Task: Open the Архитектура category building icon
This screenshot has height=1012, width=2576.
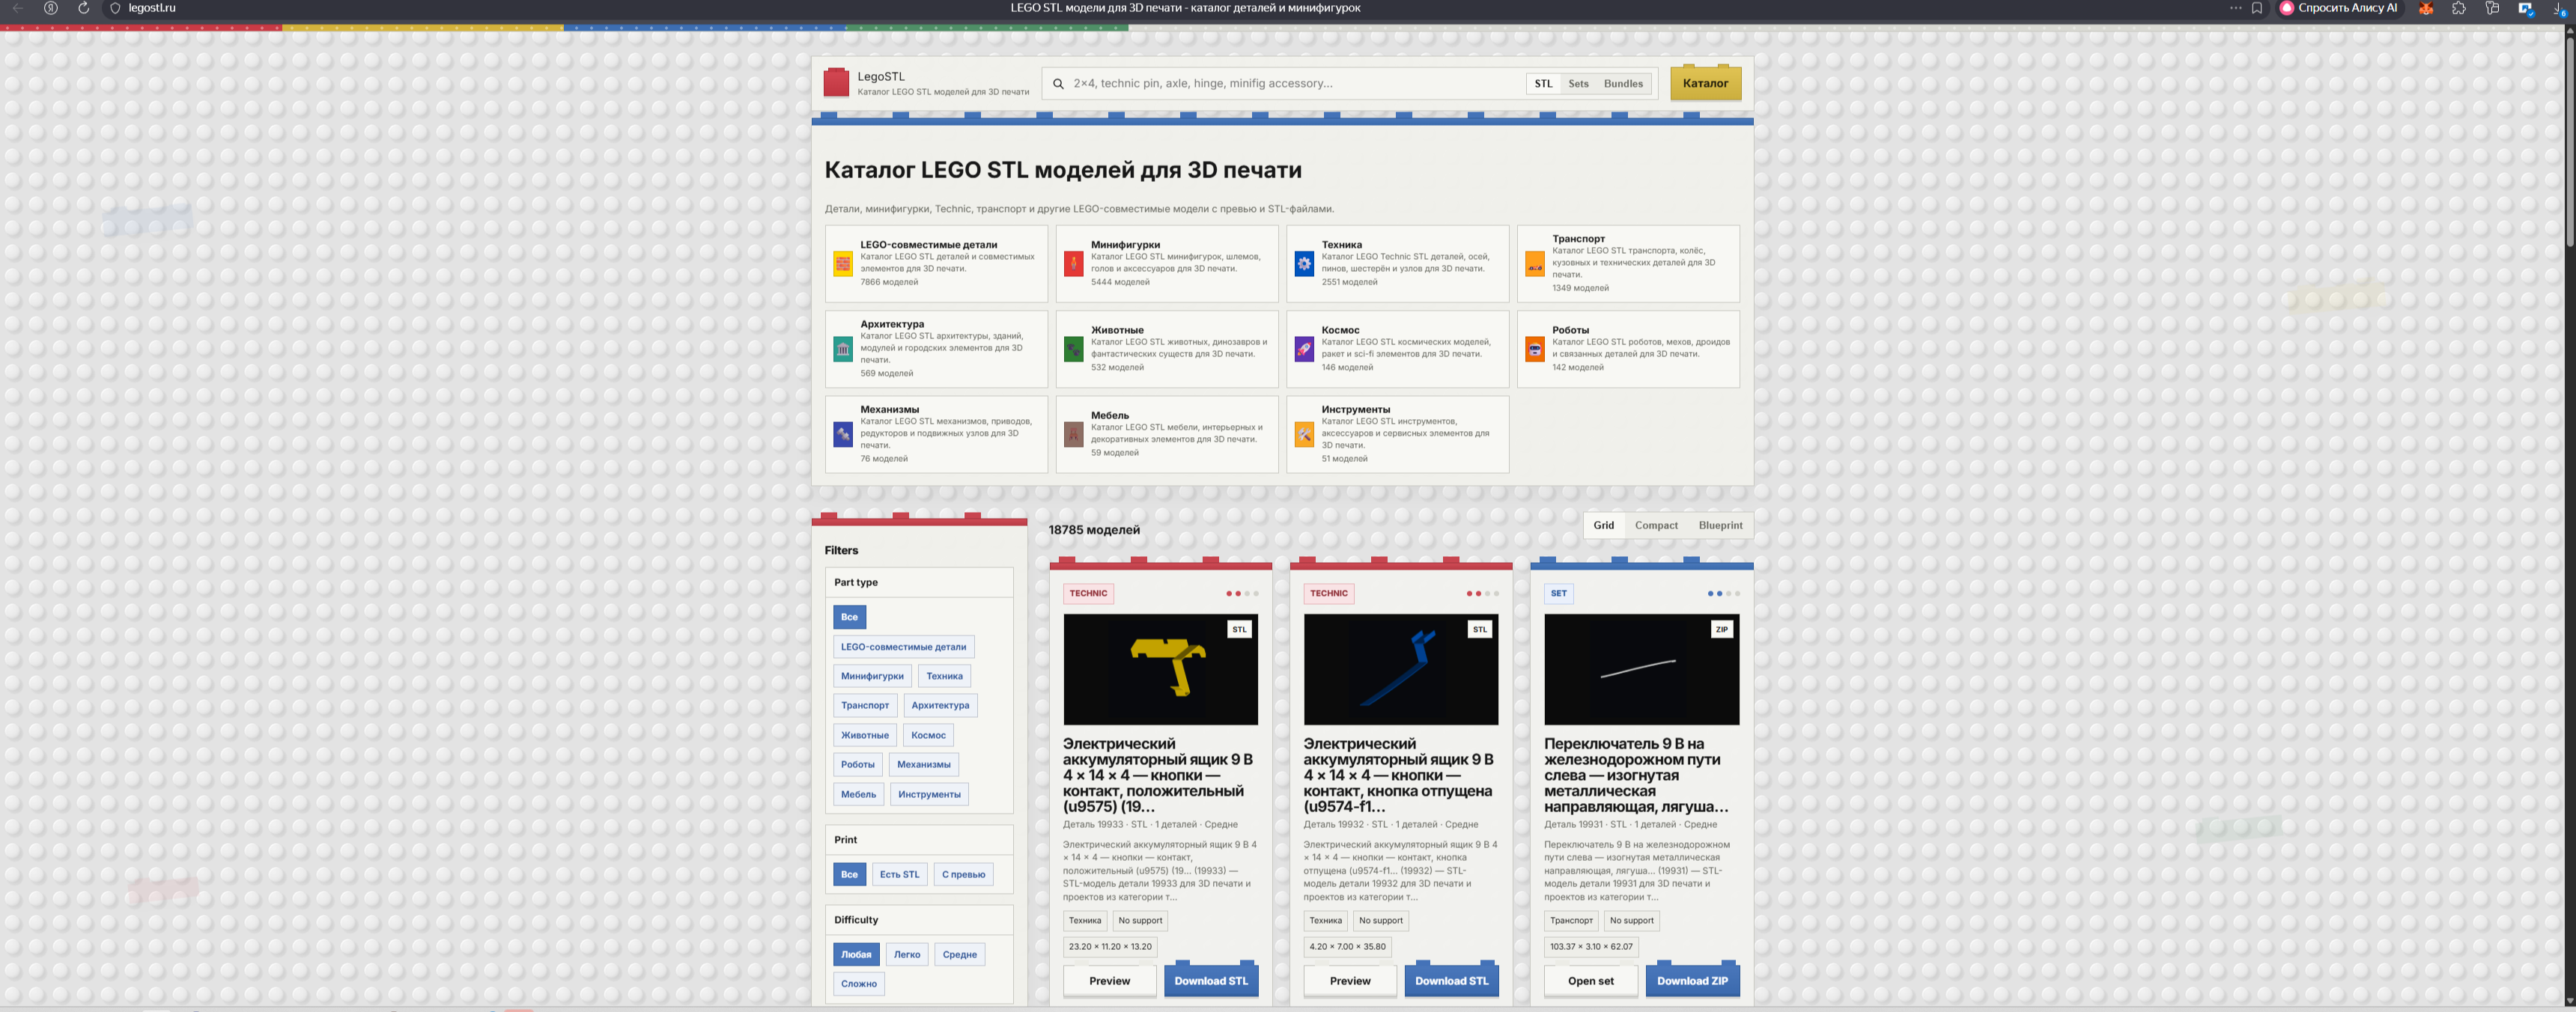Action: coord(843,349)
